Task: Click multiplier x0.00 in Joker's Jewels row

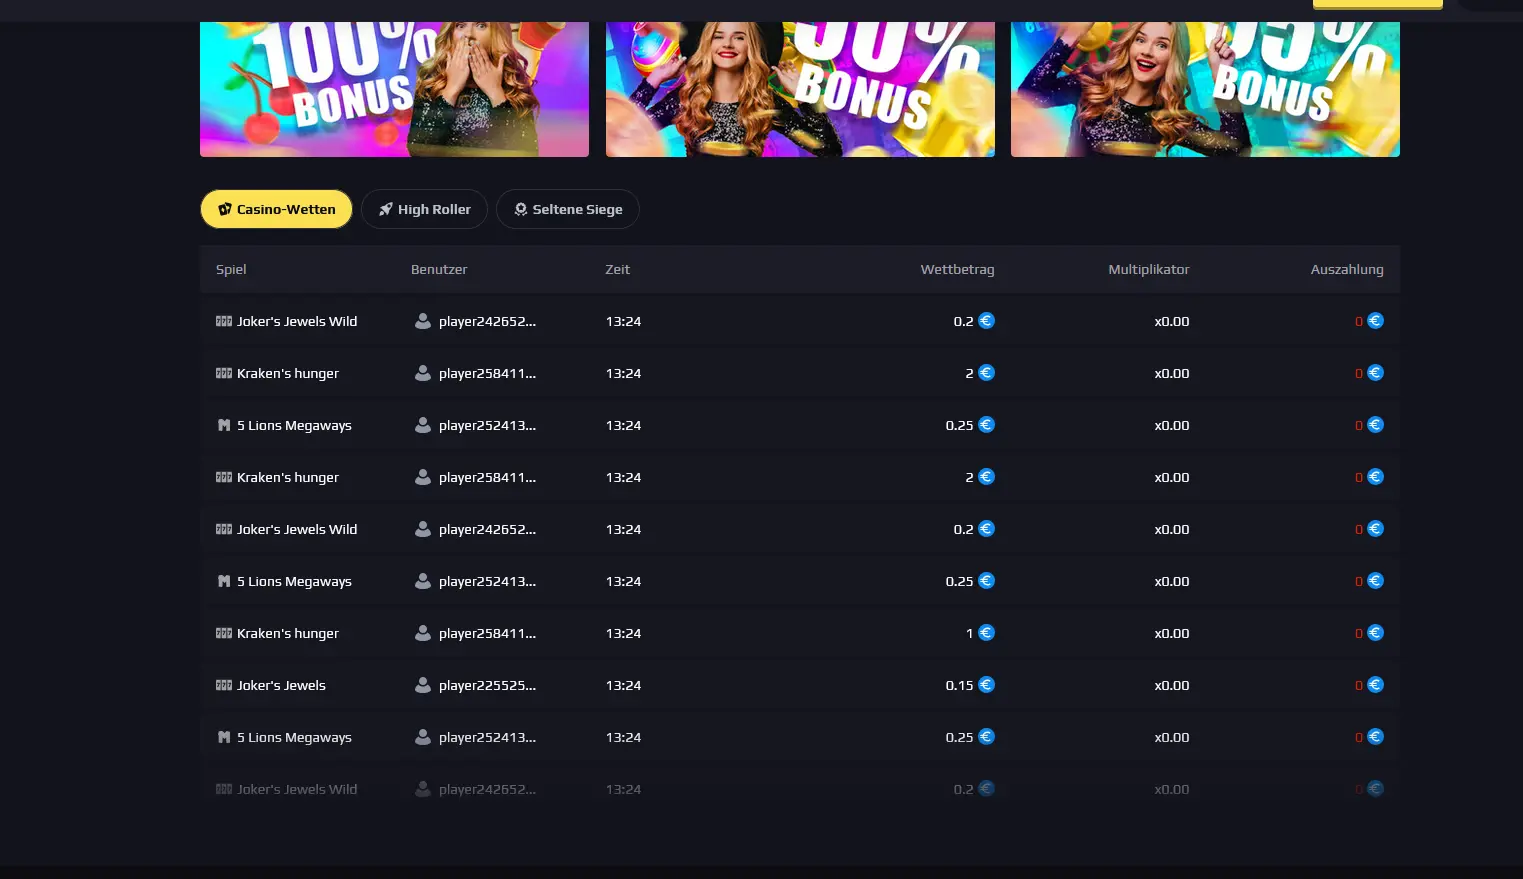Action: [1172, 685]
